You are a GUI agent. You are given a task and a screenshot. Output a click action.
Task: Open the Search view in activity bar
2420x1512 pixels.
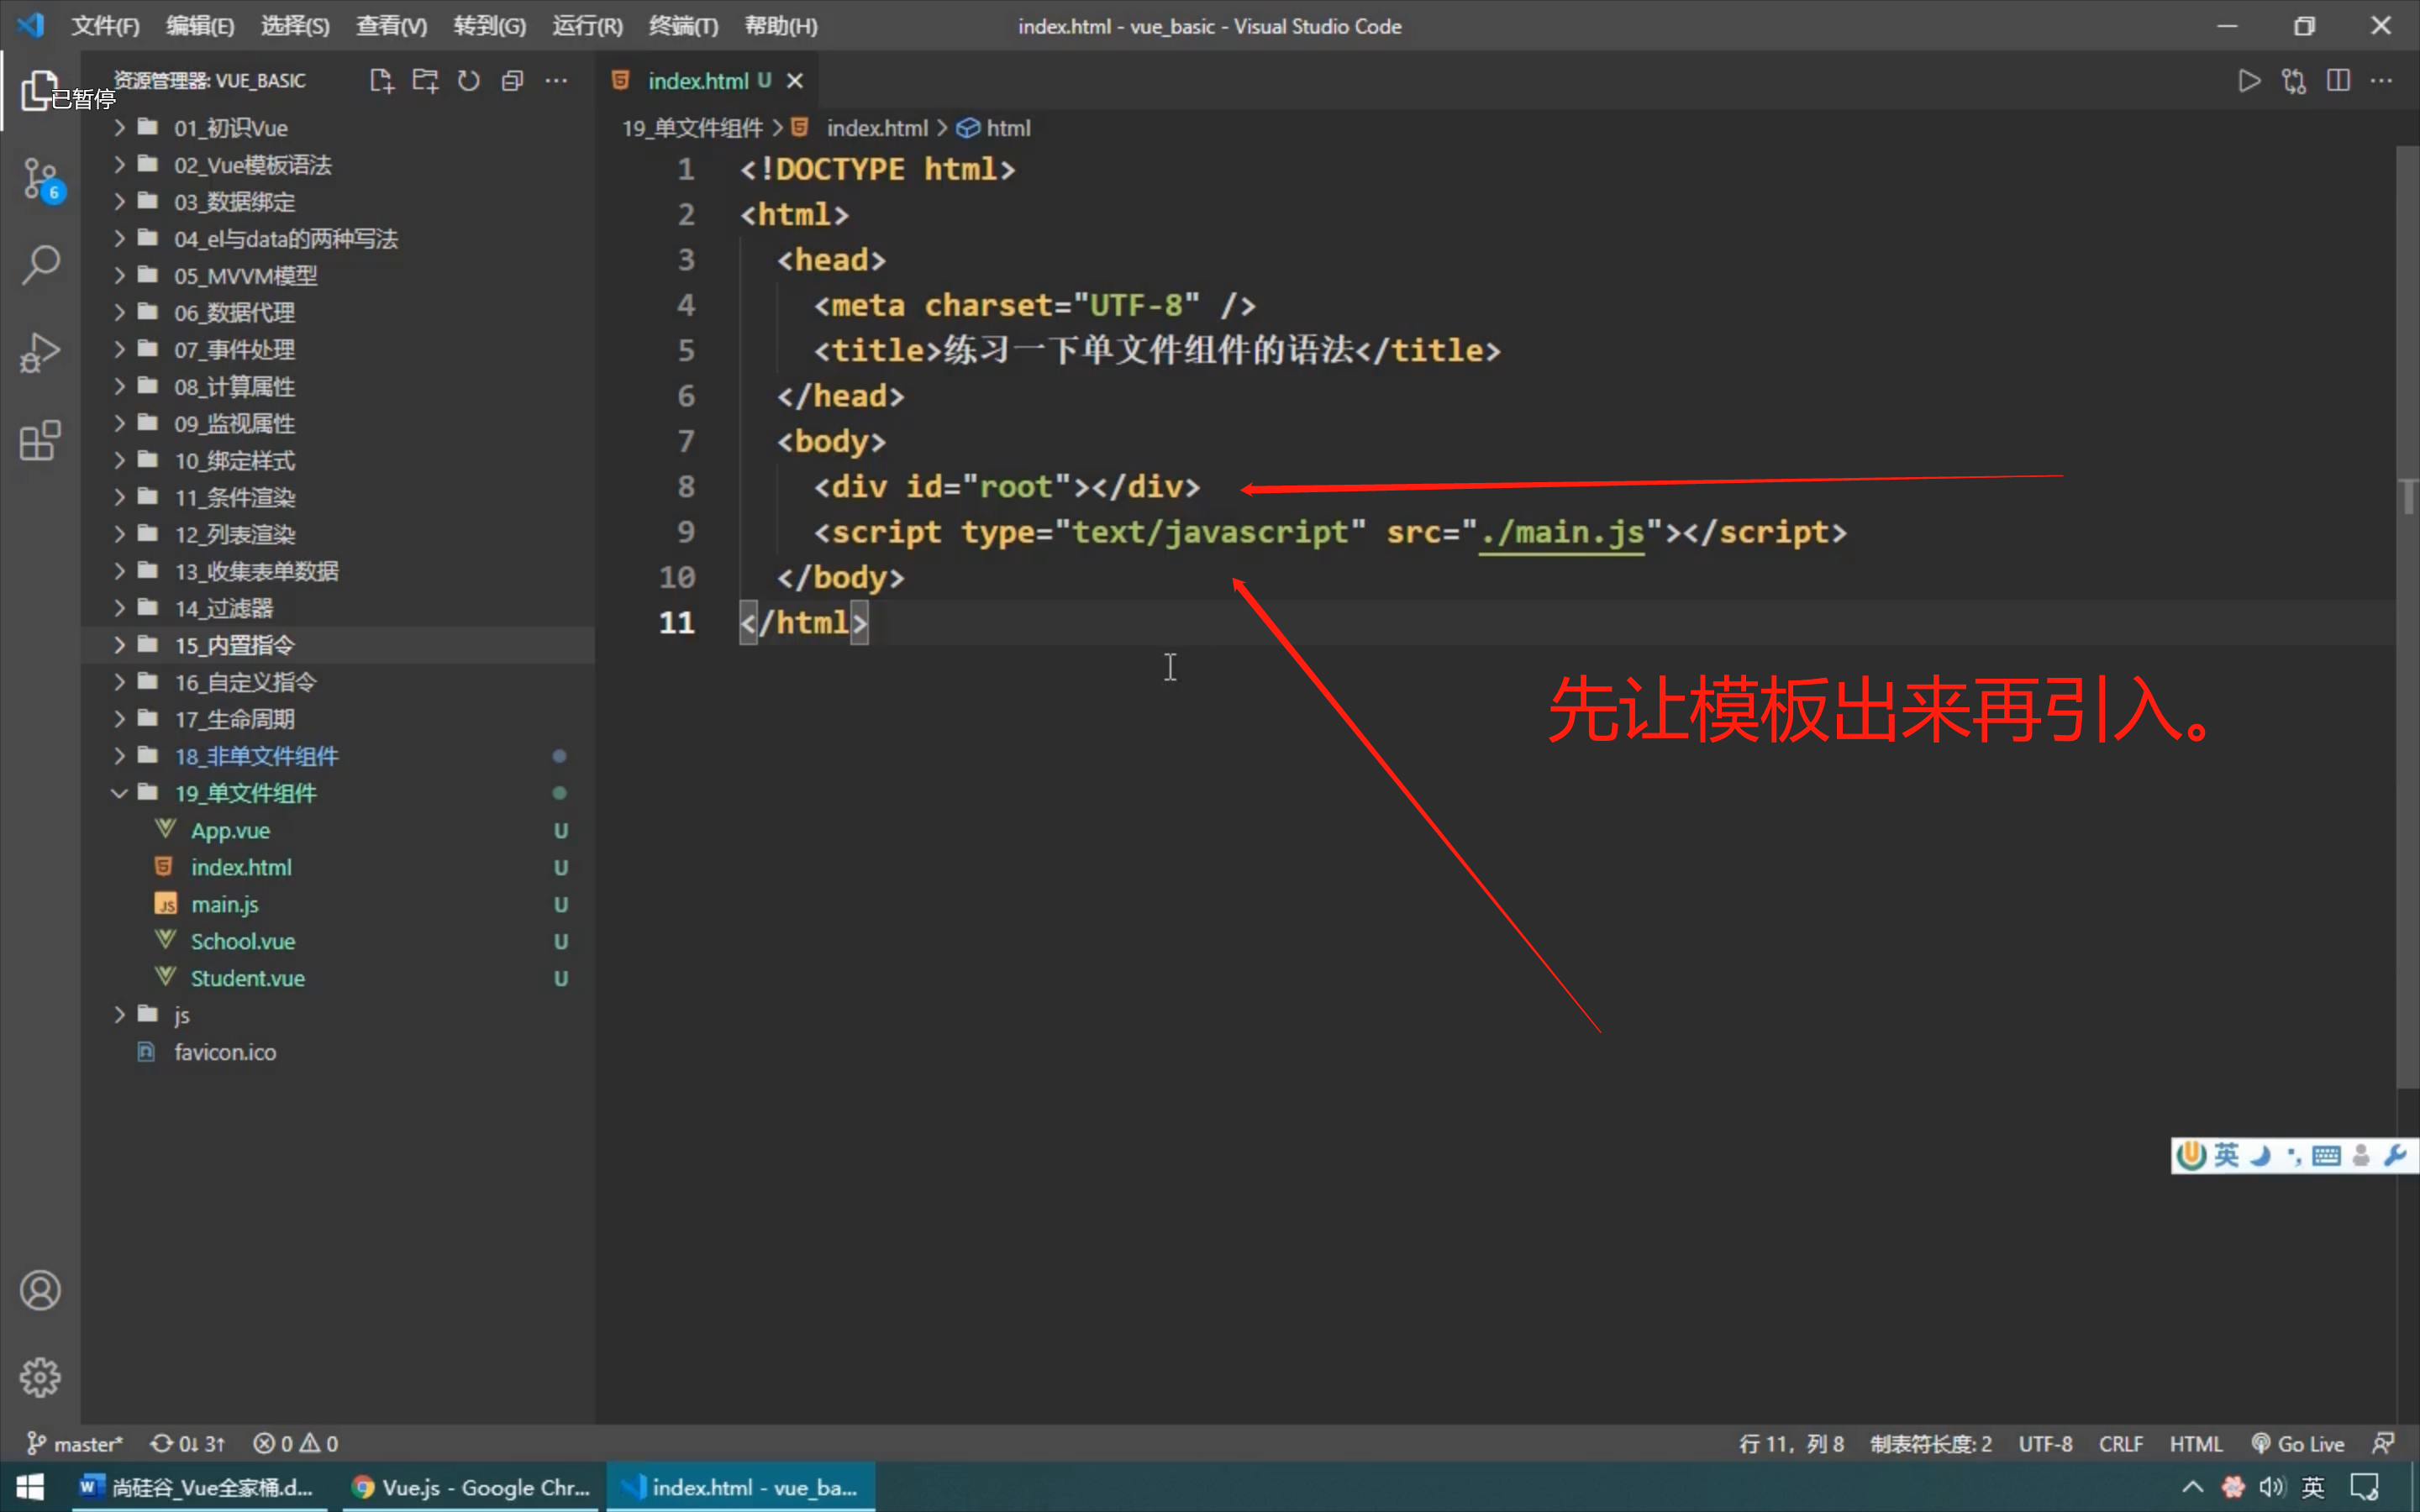tap(40, 266)
